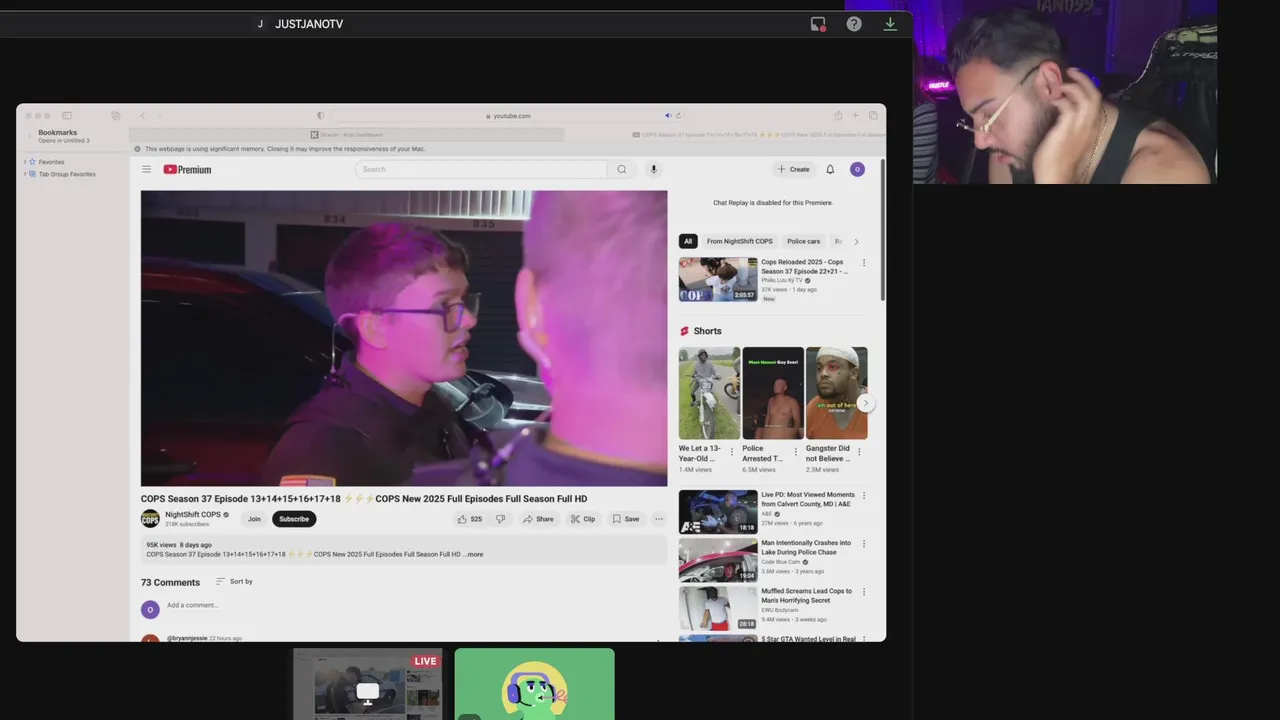1280x720 pixels.
Task: Click the screen record icon in top bar
Action: [818, 24]
